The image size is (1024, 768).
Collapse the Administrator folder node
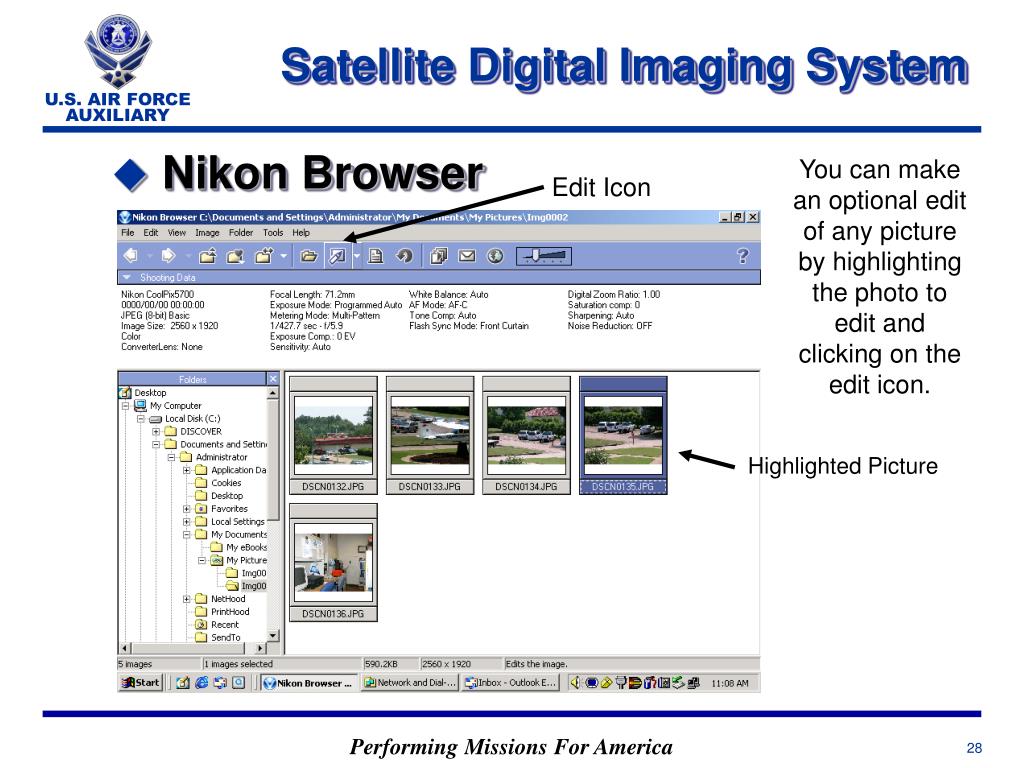coord(171,457)
